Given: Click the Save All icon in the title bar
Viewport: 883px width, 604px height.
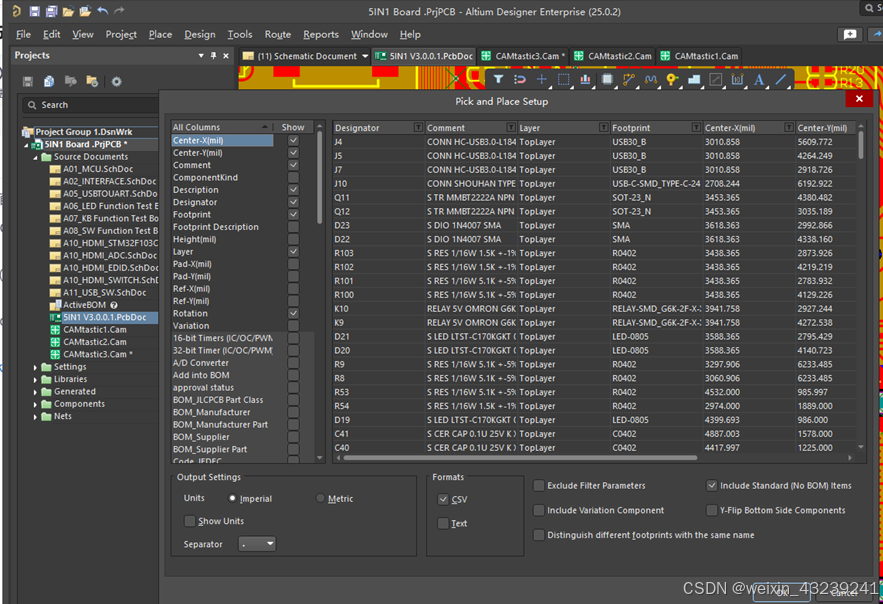Looking at the screenshot, I should click(51, 11).
